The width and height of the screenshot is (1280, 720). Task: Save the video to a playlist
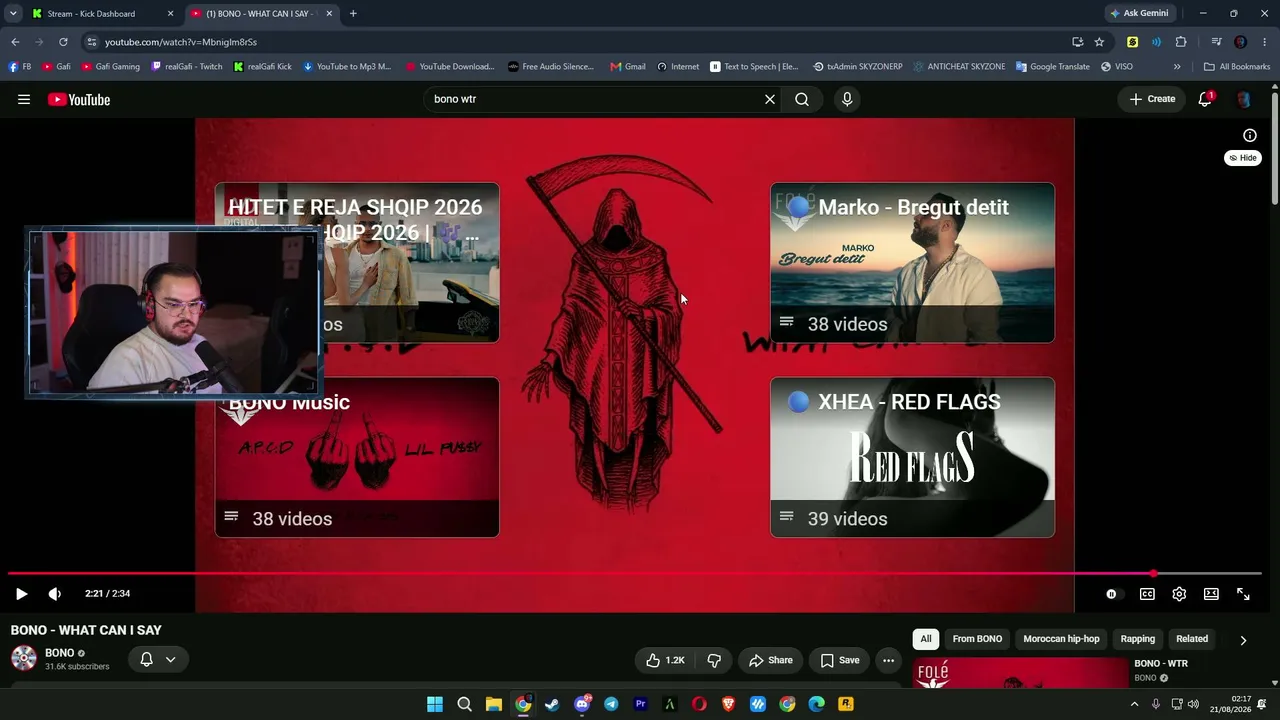click(840, 660)
